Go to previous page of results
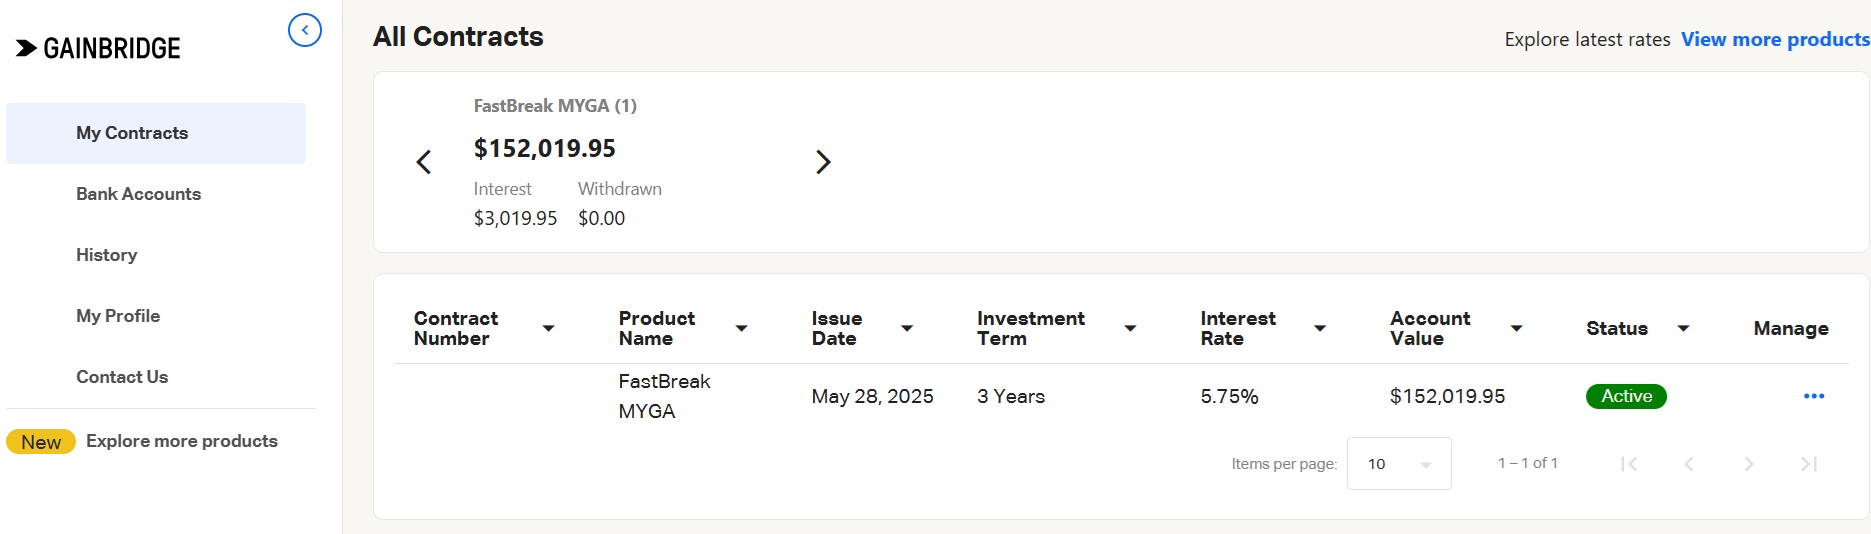Viewport: 1871px width, 534px height. coord(1689,464)
